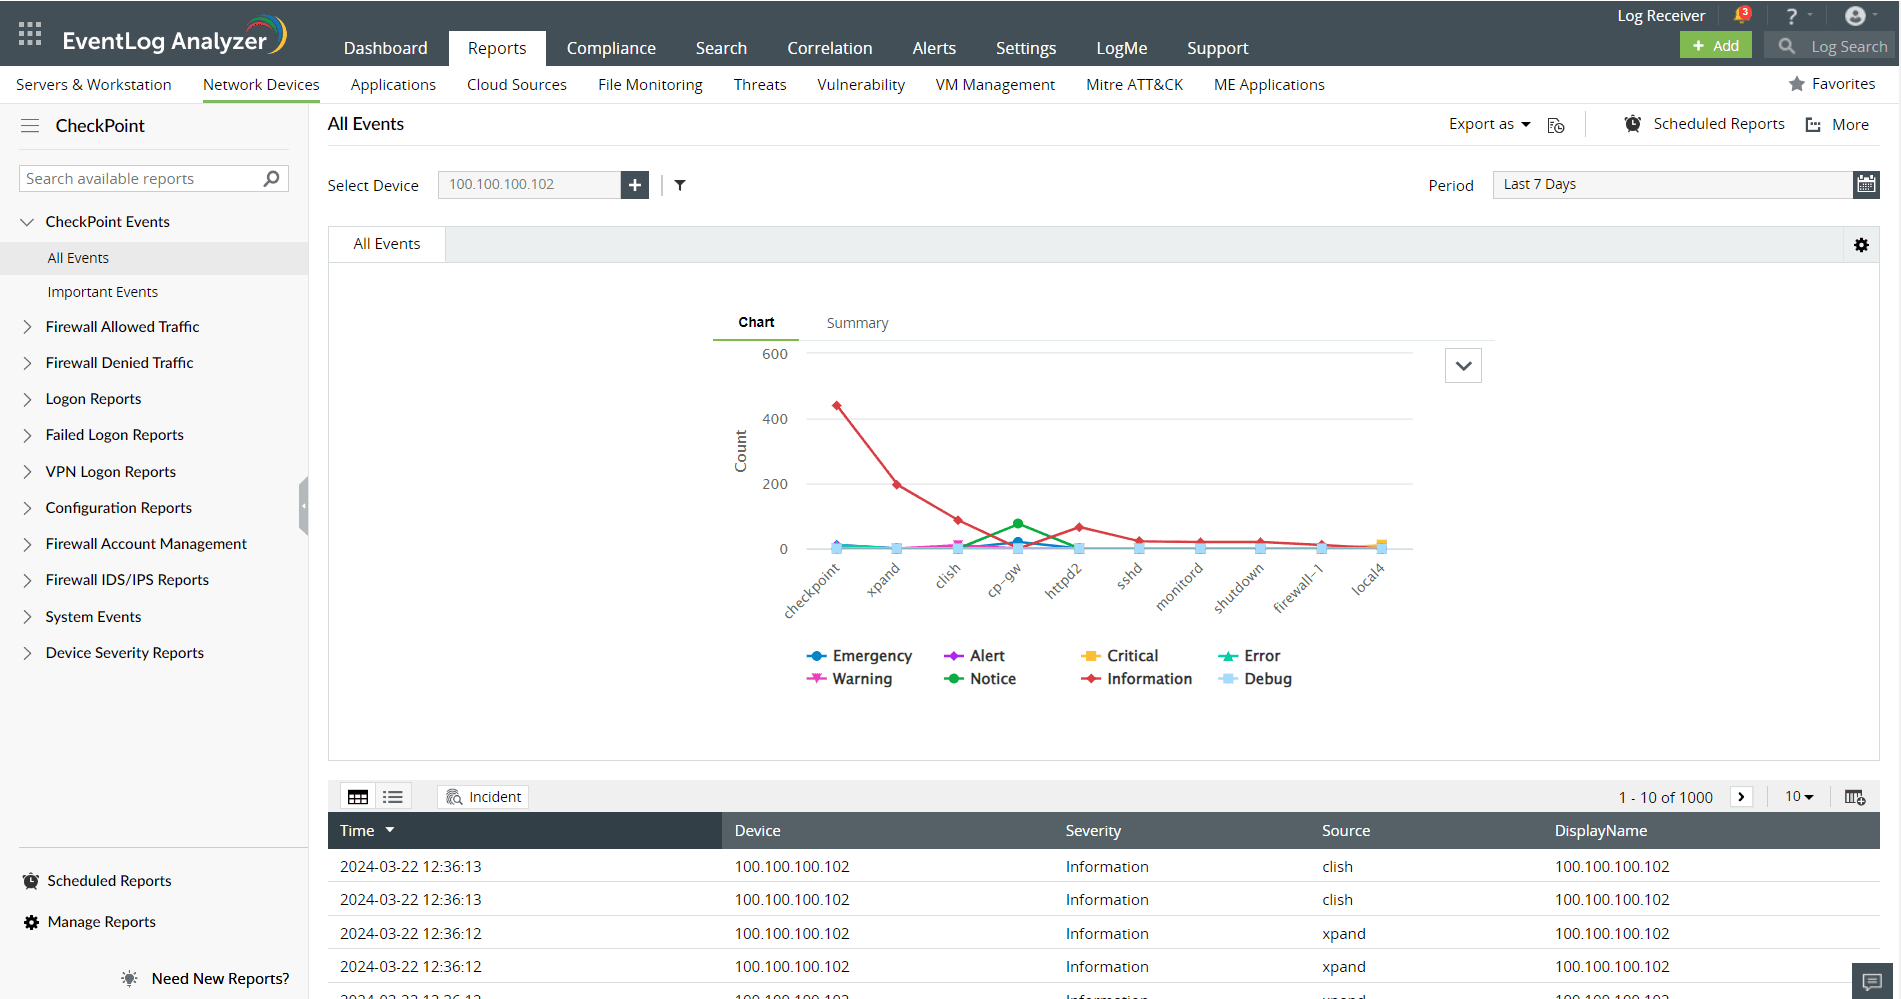Open the page size dropdown showing 10
This screenshot has height=999, width=1901.
1797,796
